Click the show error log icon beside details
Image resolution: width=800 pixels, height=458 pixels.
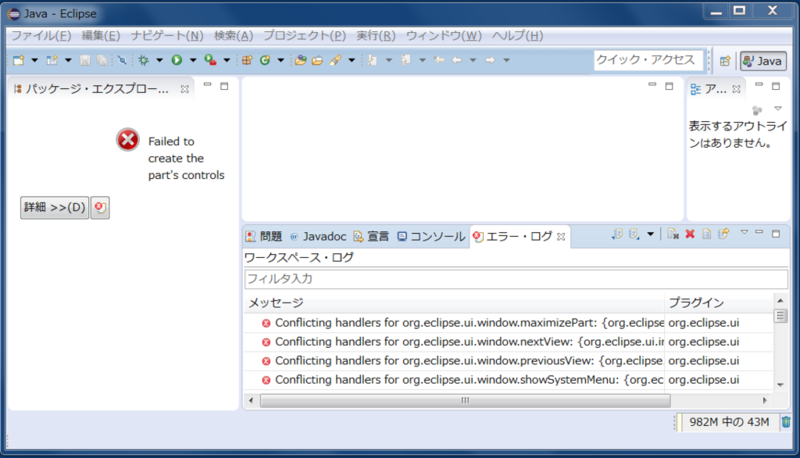click(x=100, y=207)
